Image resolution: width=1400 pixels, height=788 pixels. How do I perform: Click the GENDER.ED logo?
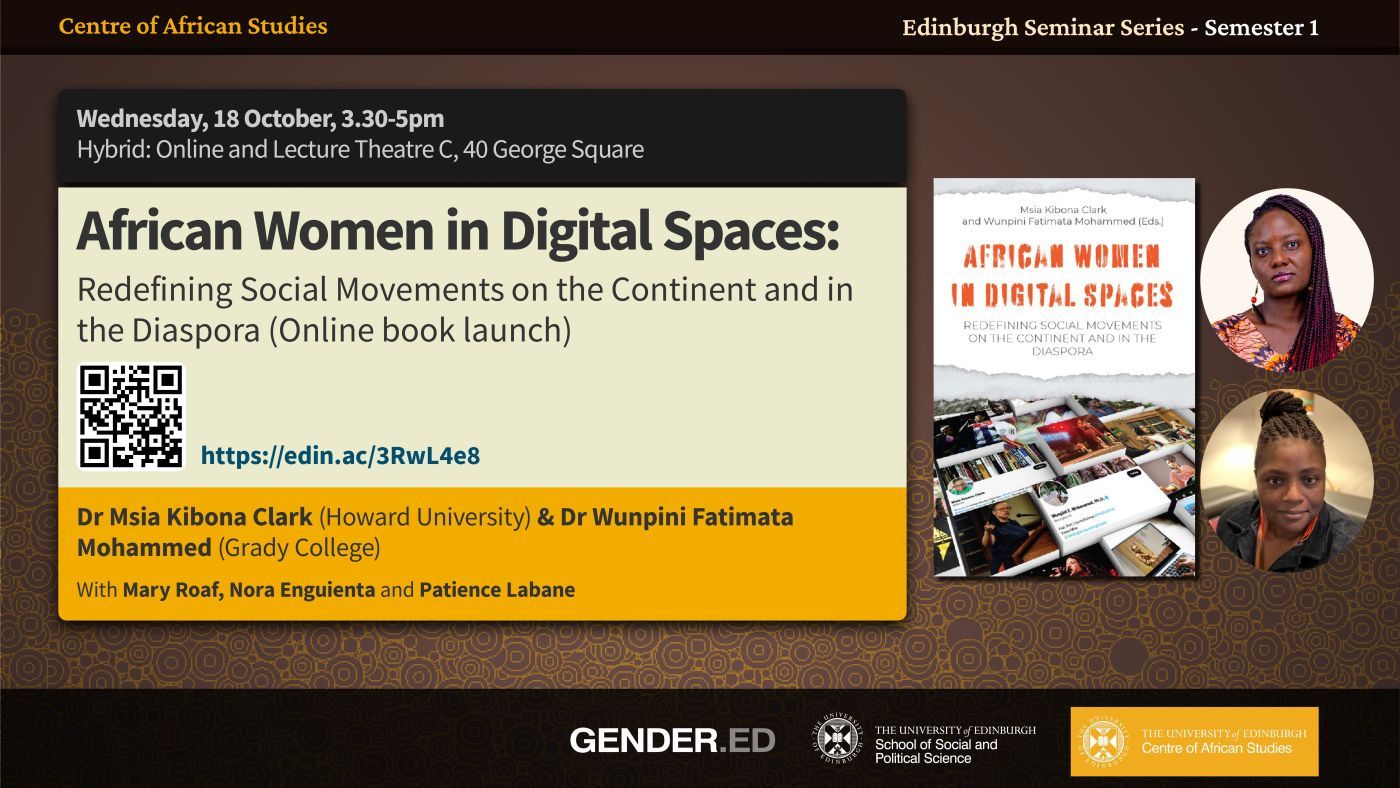point(672,740)
